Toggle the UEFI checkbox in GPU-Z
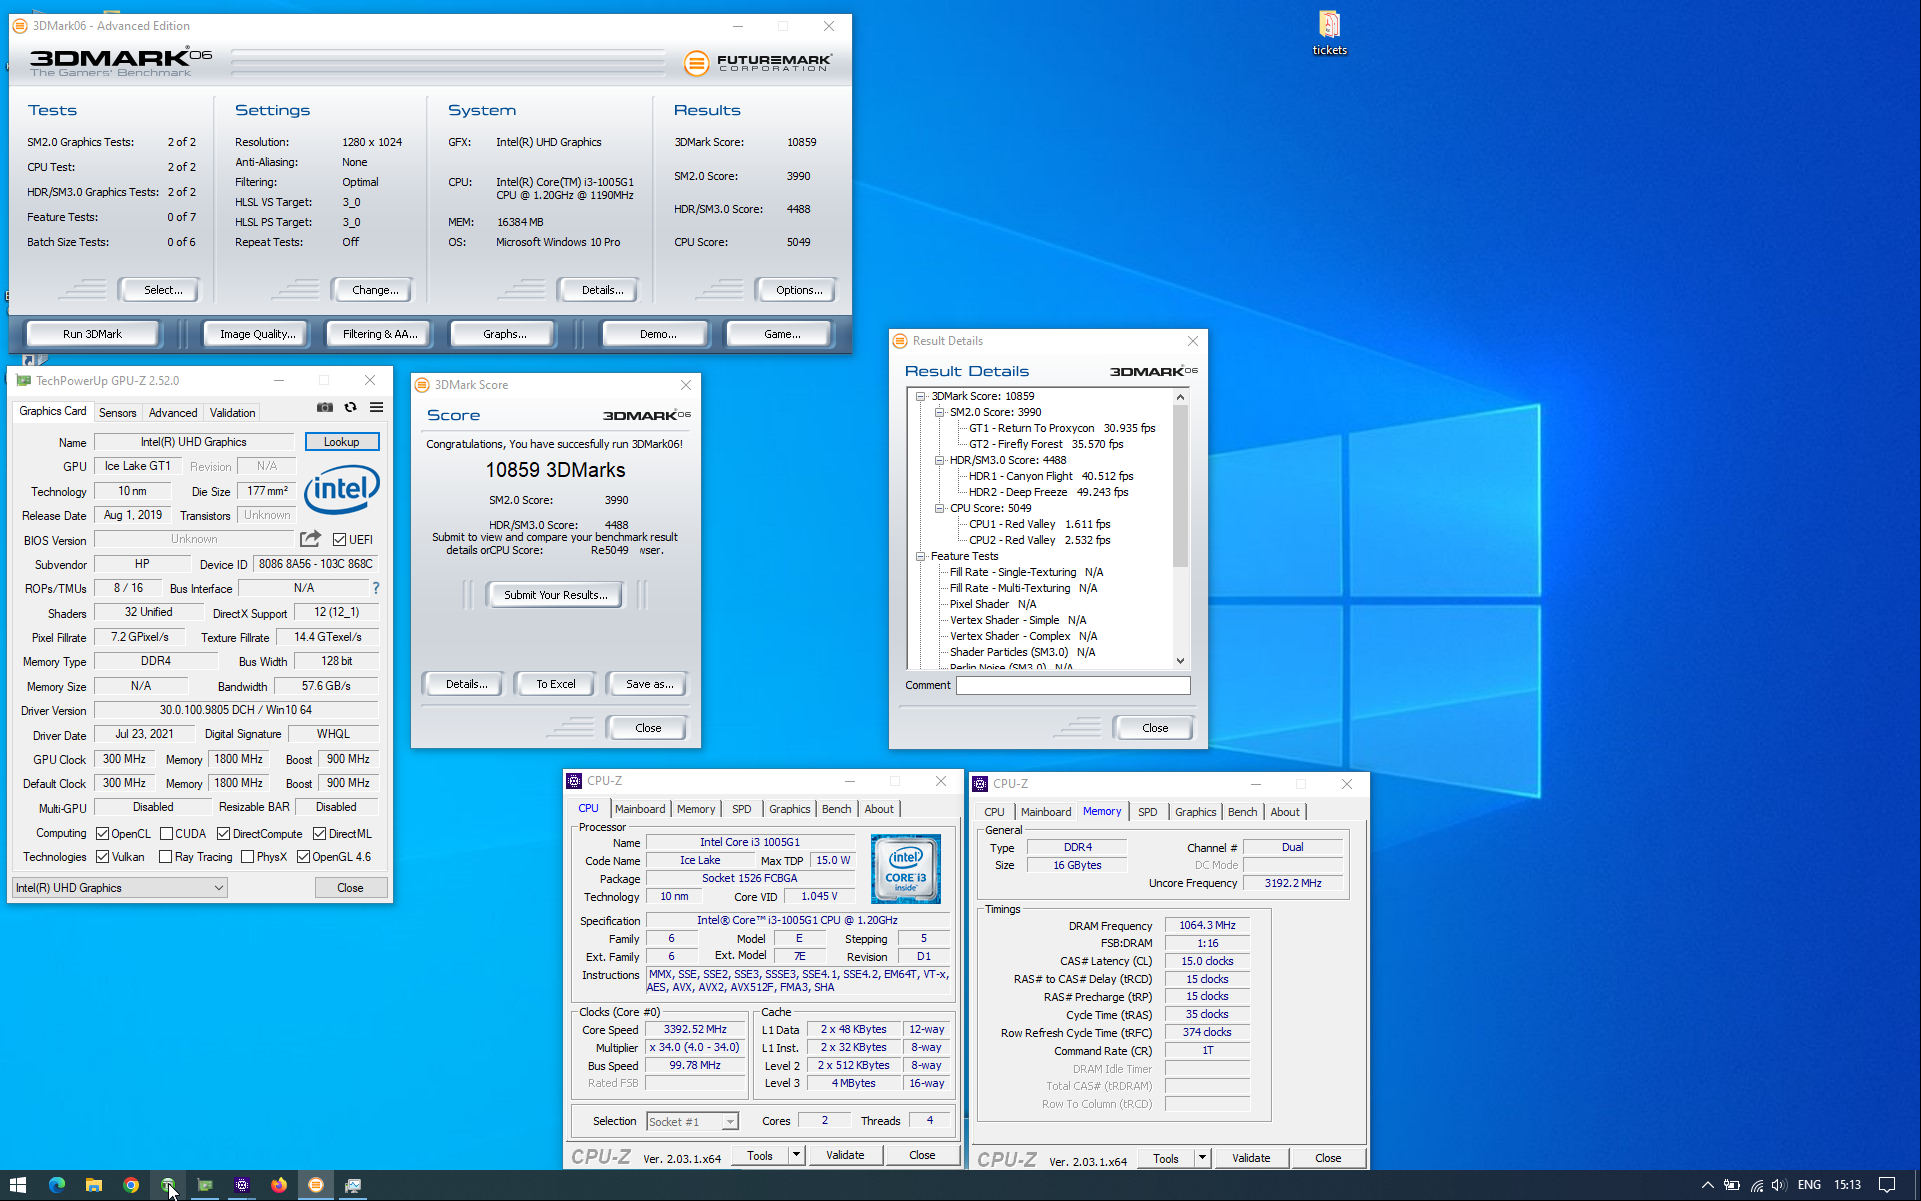Screen dimensions: 1921x1201 339,539
